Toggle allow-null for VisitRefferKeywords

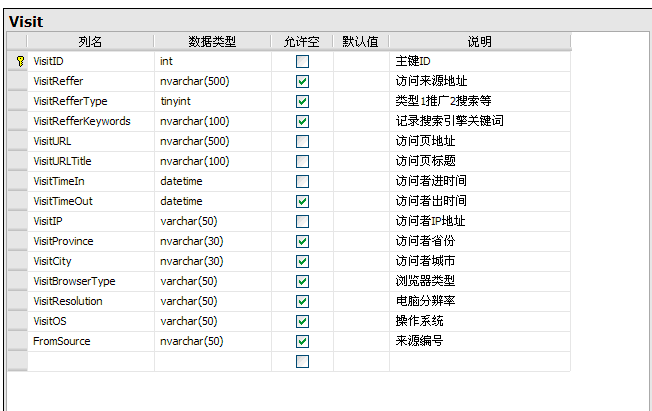pos(302,121)
